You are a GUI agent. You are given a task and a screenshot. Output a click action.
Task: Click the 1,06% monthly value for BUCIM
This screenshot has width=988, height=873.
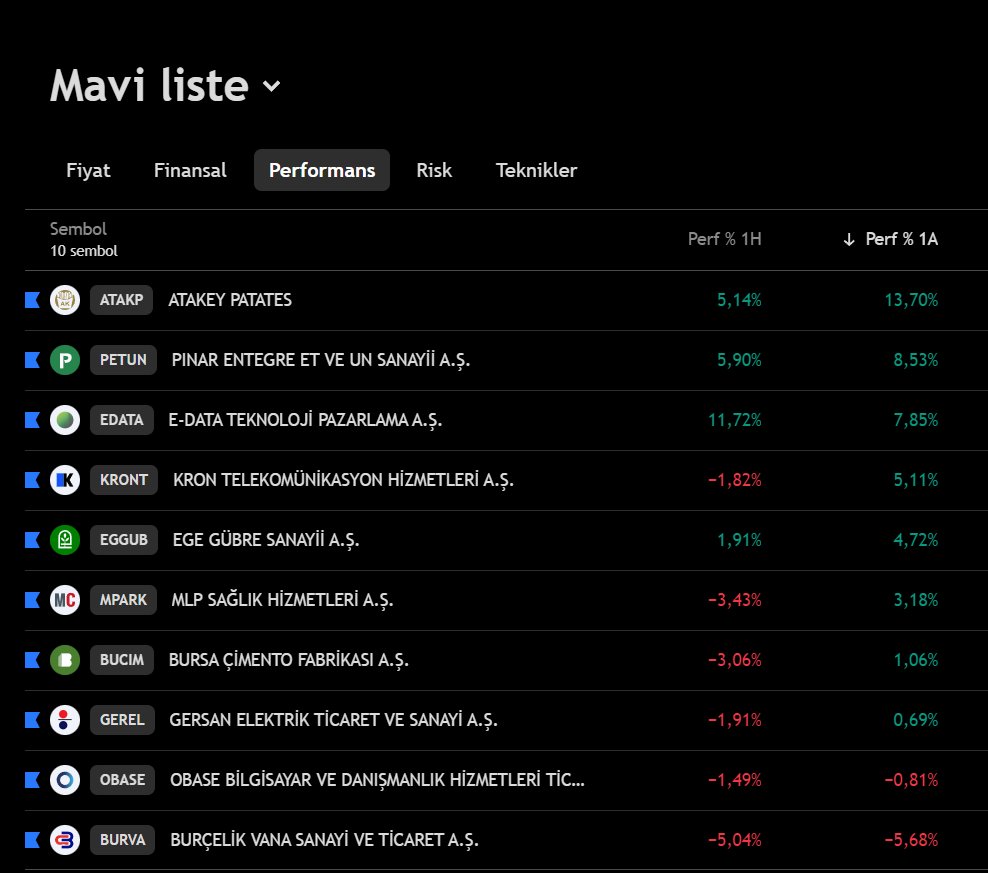(916, 660)
